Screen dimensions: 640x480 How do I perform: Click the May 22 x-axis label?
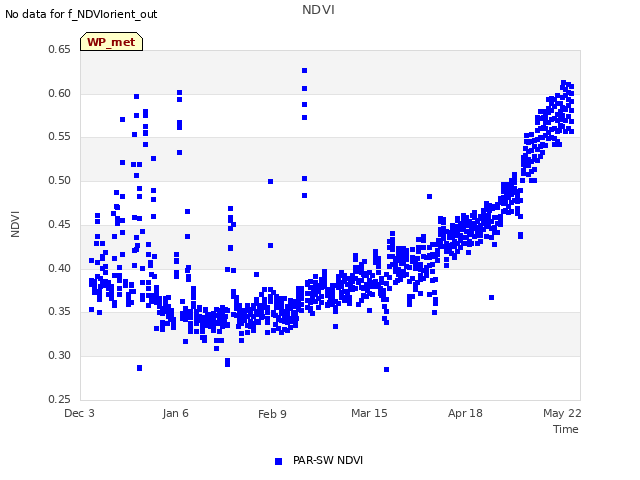pyautogui.click(x=562, y=413)
